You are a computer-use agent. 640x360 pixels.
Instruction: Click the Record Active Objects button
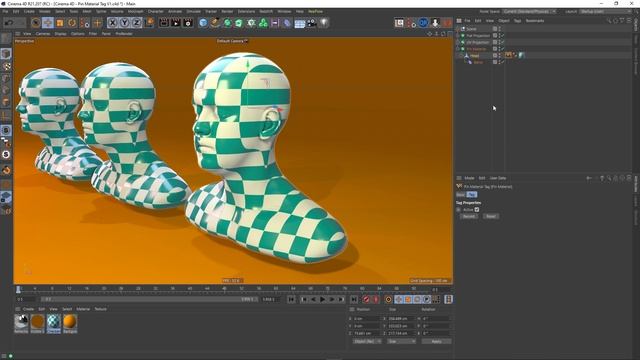[366, 300]
